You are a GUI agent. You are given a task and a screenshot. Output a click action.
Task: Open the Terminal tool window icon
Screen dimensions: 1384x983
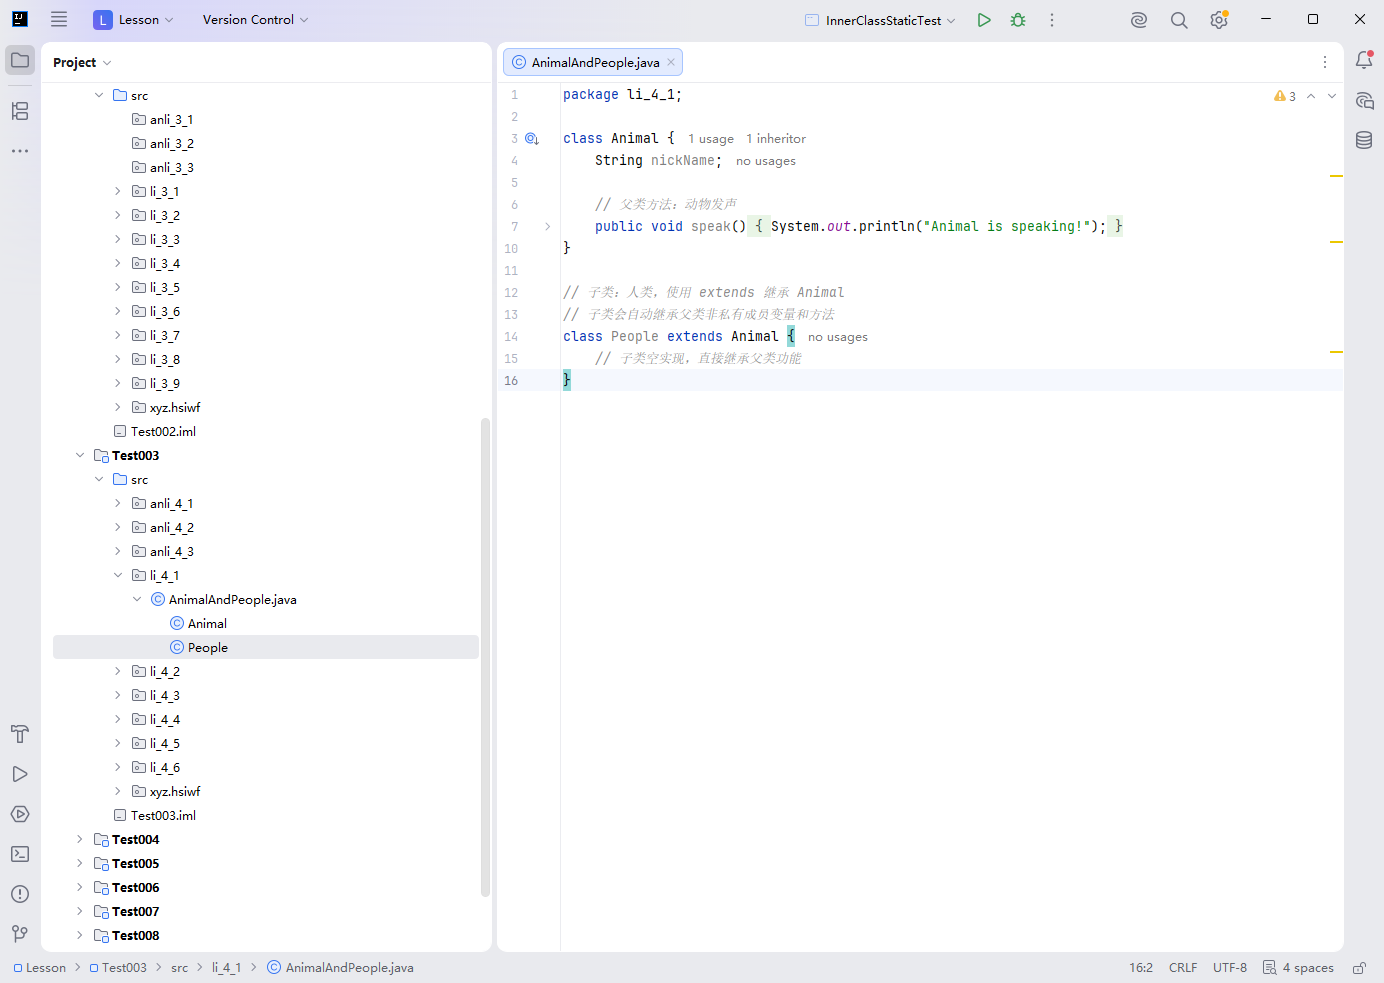pyautogui.click(x=20, y=854)
